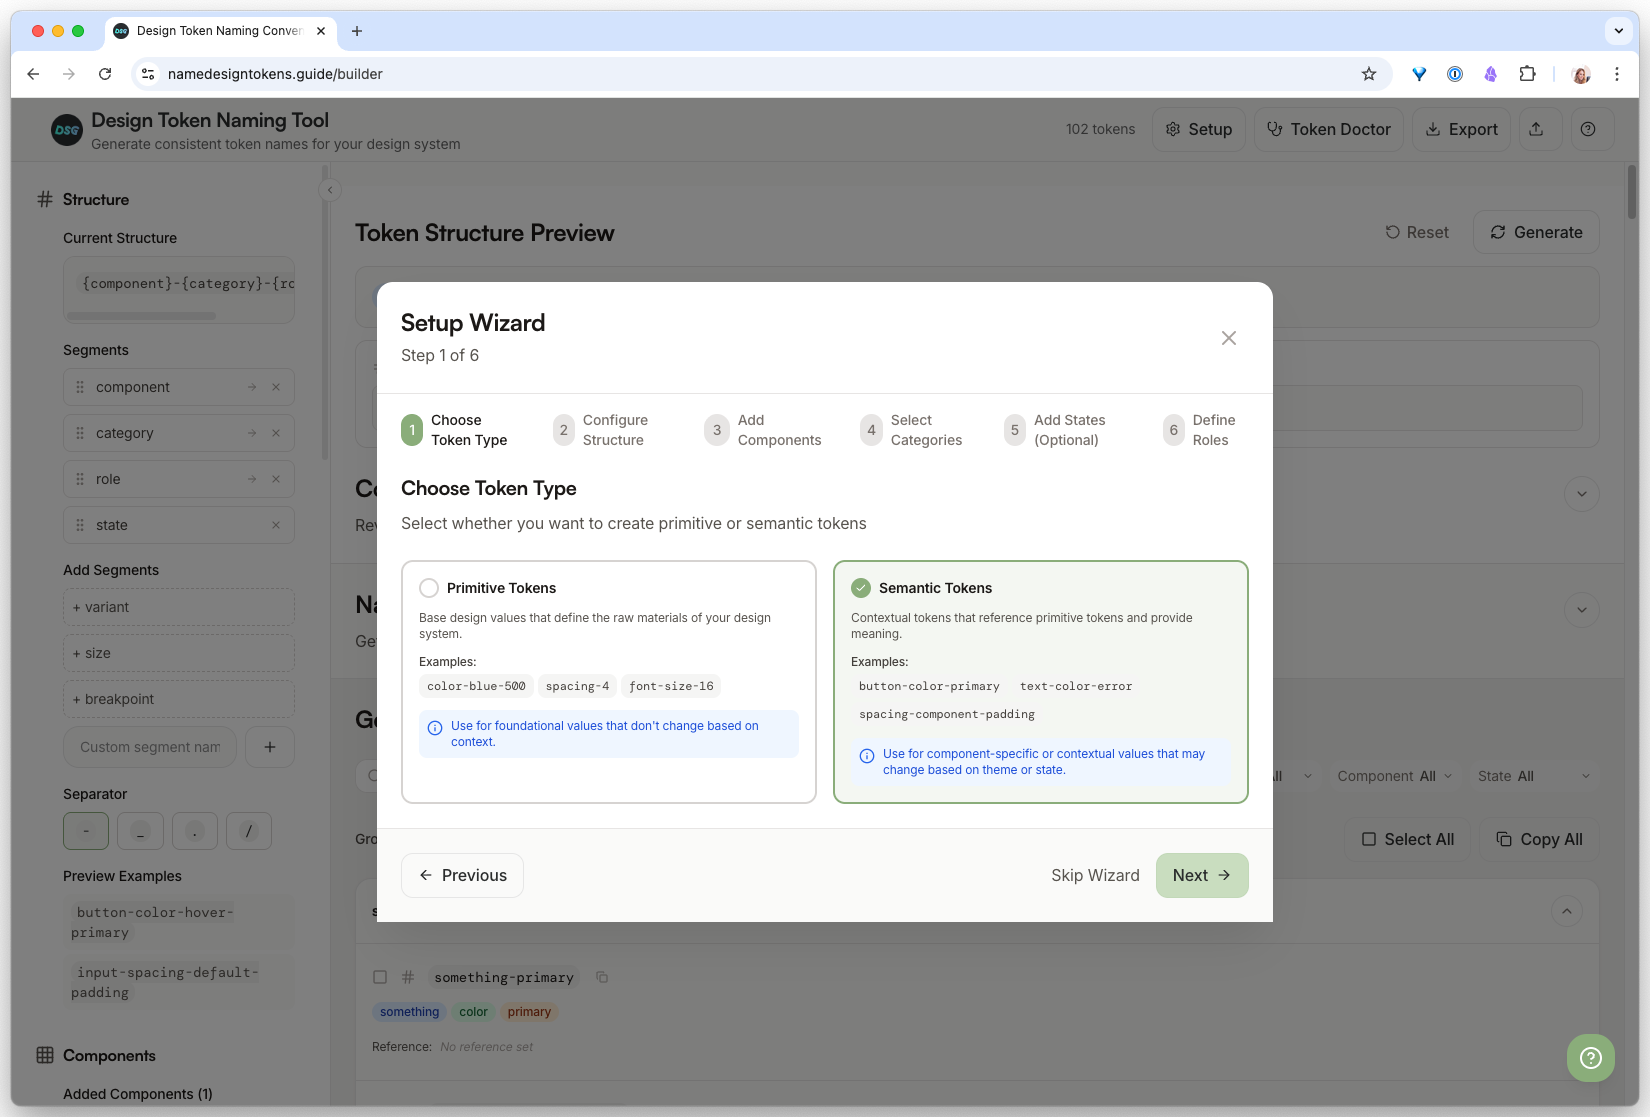Click the Generate button

pos(1536,232)
